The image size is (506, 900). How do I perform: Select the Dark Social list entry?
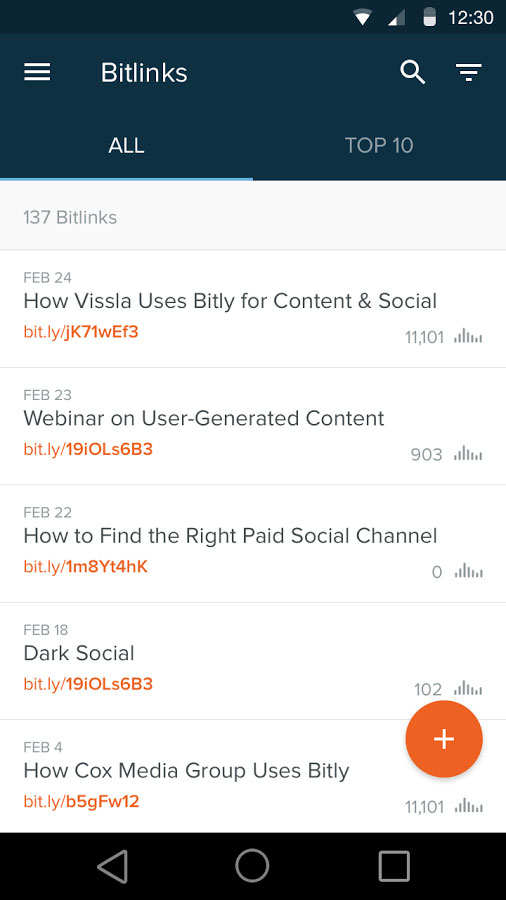pyautogui.click(x=253, y=661)
